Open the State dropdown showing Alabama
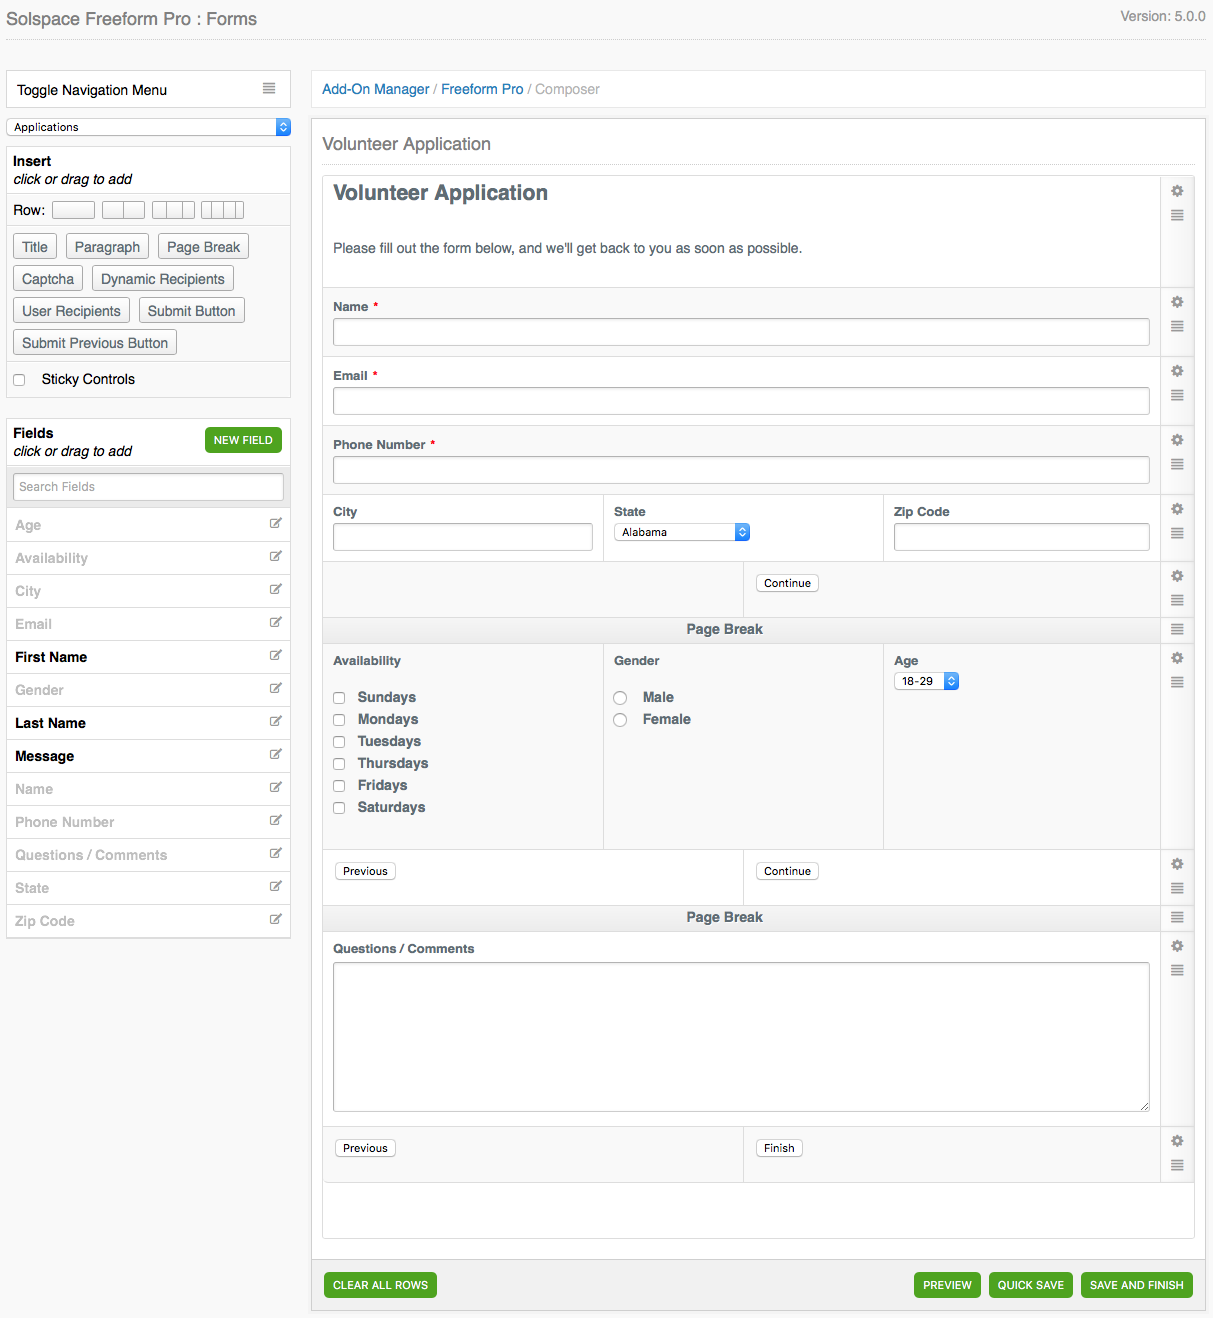The height and width of the screenshot is (1318, 1213). (x=681, y=532)
